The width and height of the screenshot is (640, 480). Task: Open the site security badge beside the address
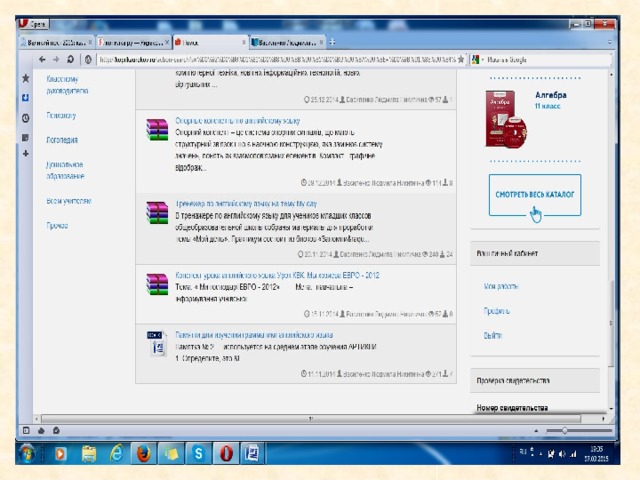pyautogui.click(x=88, y=60)
